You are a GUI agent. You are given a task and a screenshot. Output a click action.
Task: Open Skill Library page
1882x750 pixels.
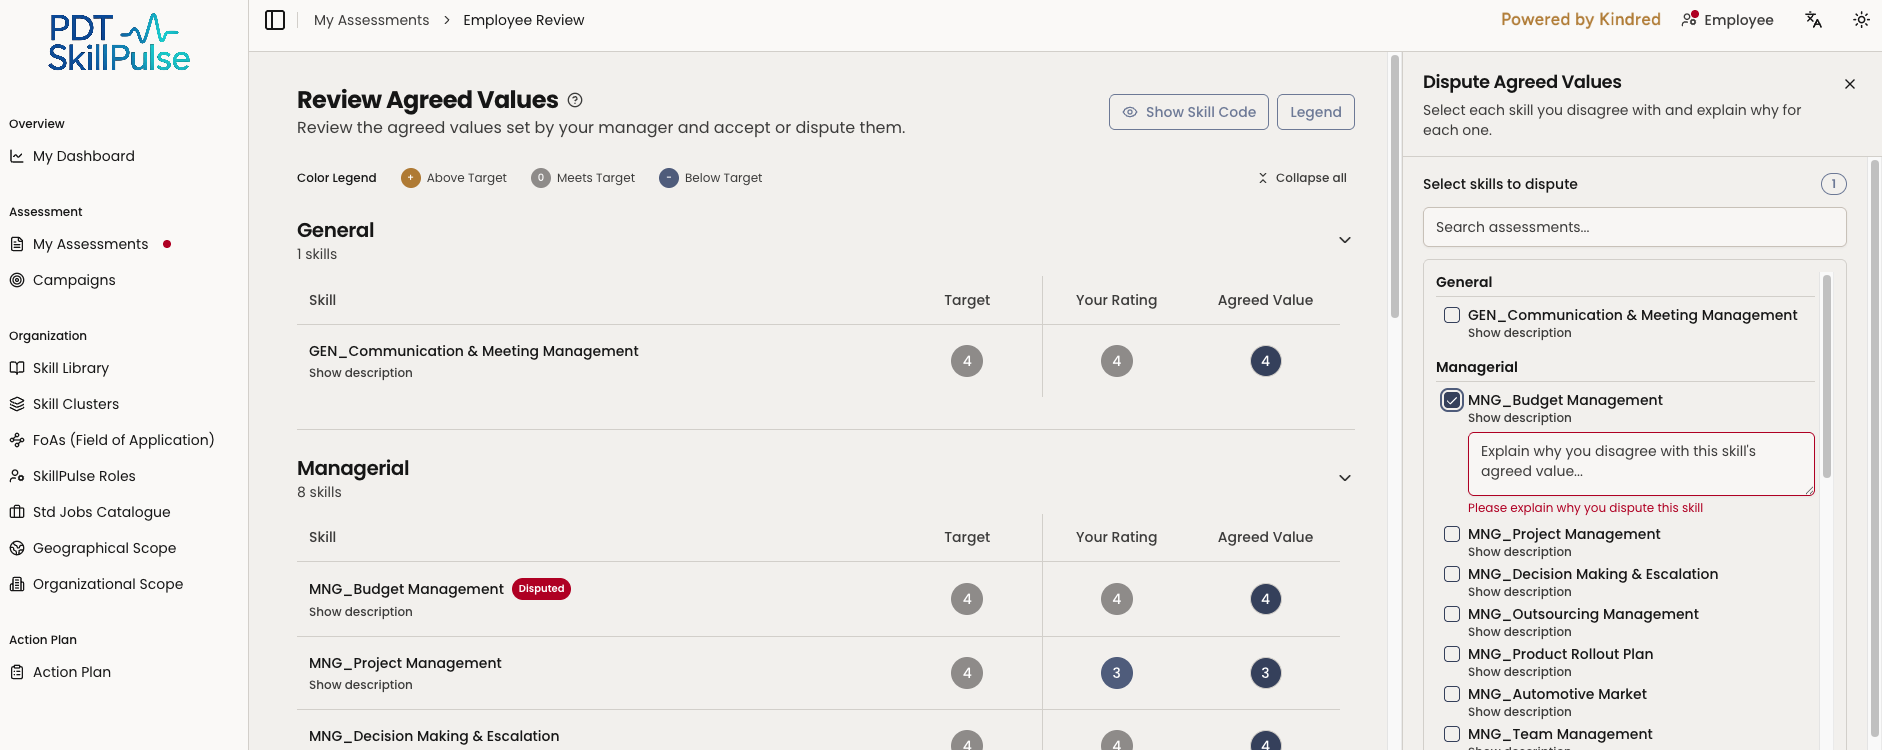(71, 368)
